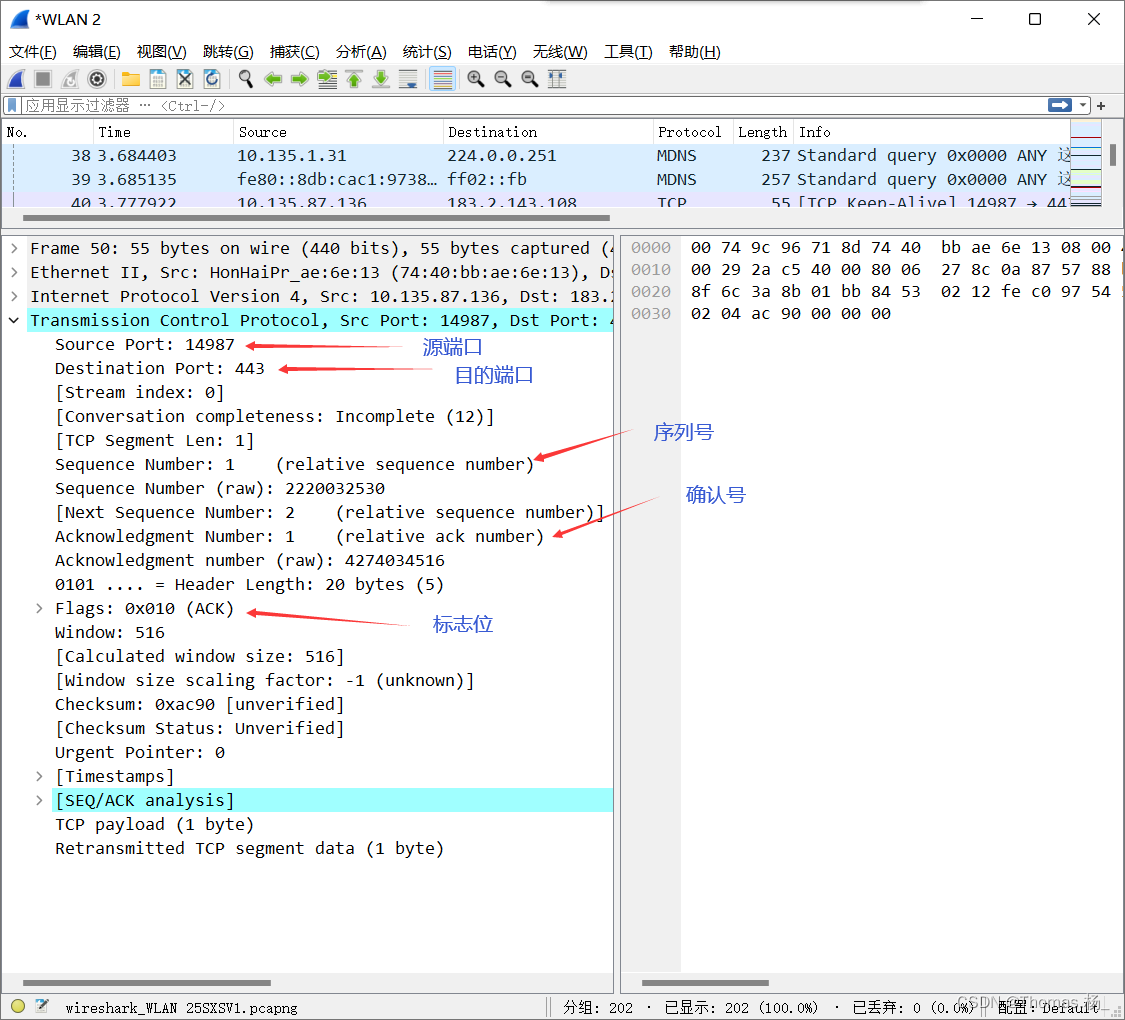The height and width of the screenshot is (1020, 1125).
Task: Save this capture file
Action: click(x=158, y=79)
